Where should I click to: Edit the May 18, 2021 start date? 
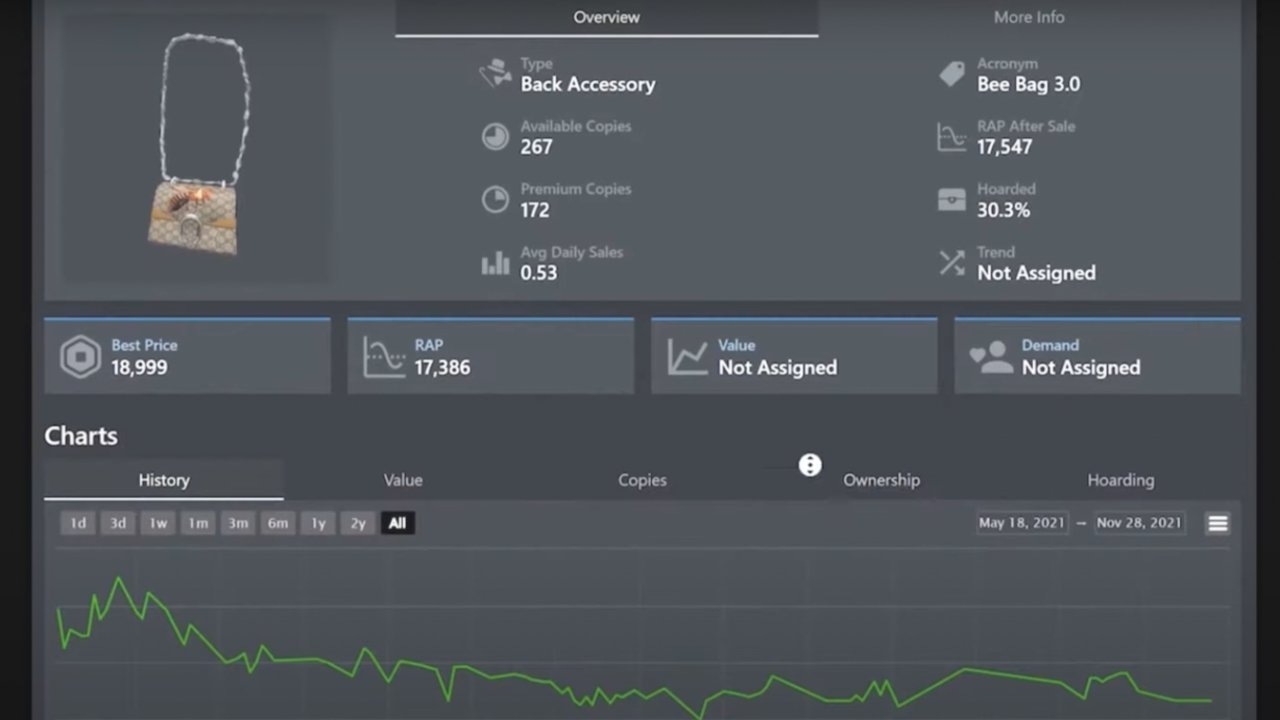(1022, 523)
